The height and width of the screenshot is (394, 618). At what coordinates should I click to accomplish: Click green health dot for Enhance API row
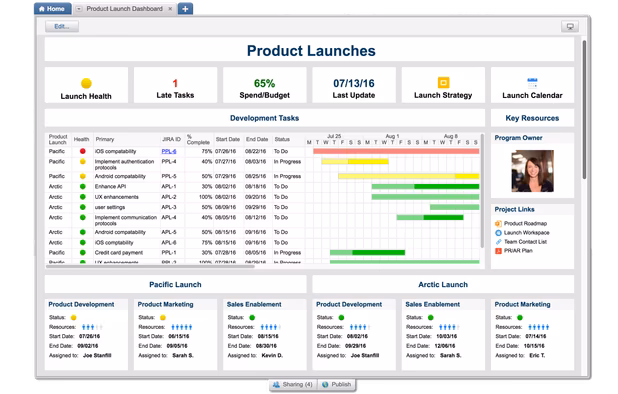[x=82, y=186]
